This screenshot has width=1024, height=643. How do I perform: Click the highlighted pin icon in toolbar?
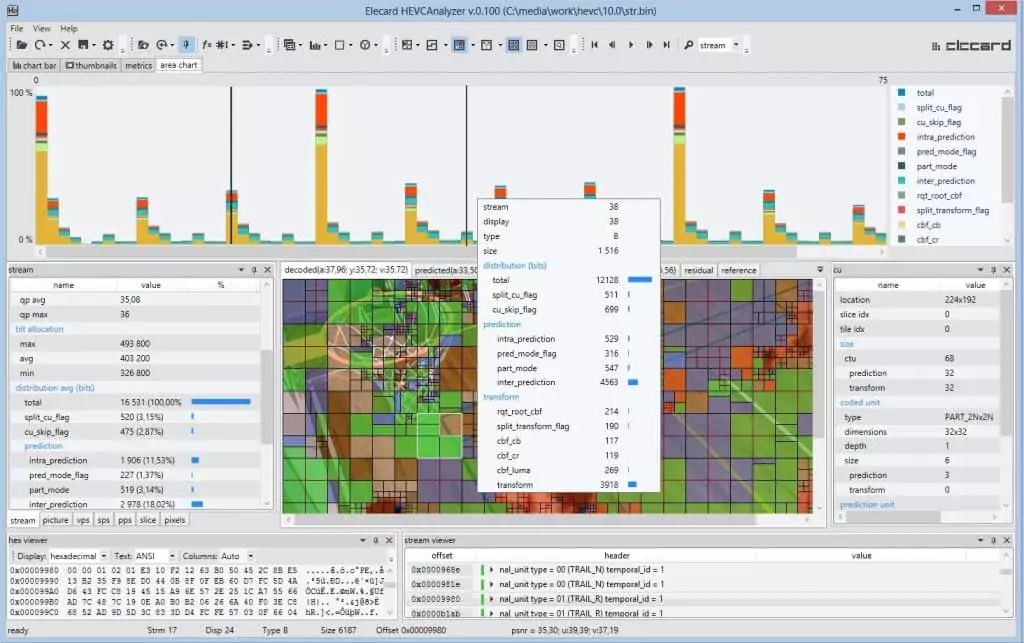coord(186,45)
